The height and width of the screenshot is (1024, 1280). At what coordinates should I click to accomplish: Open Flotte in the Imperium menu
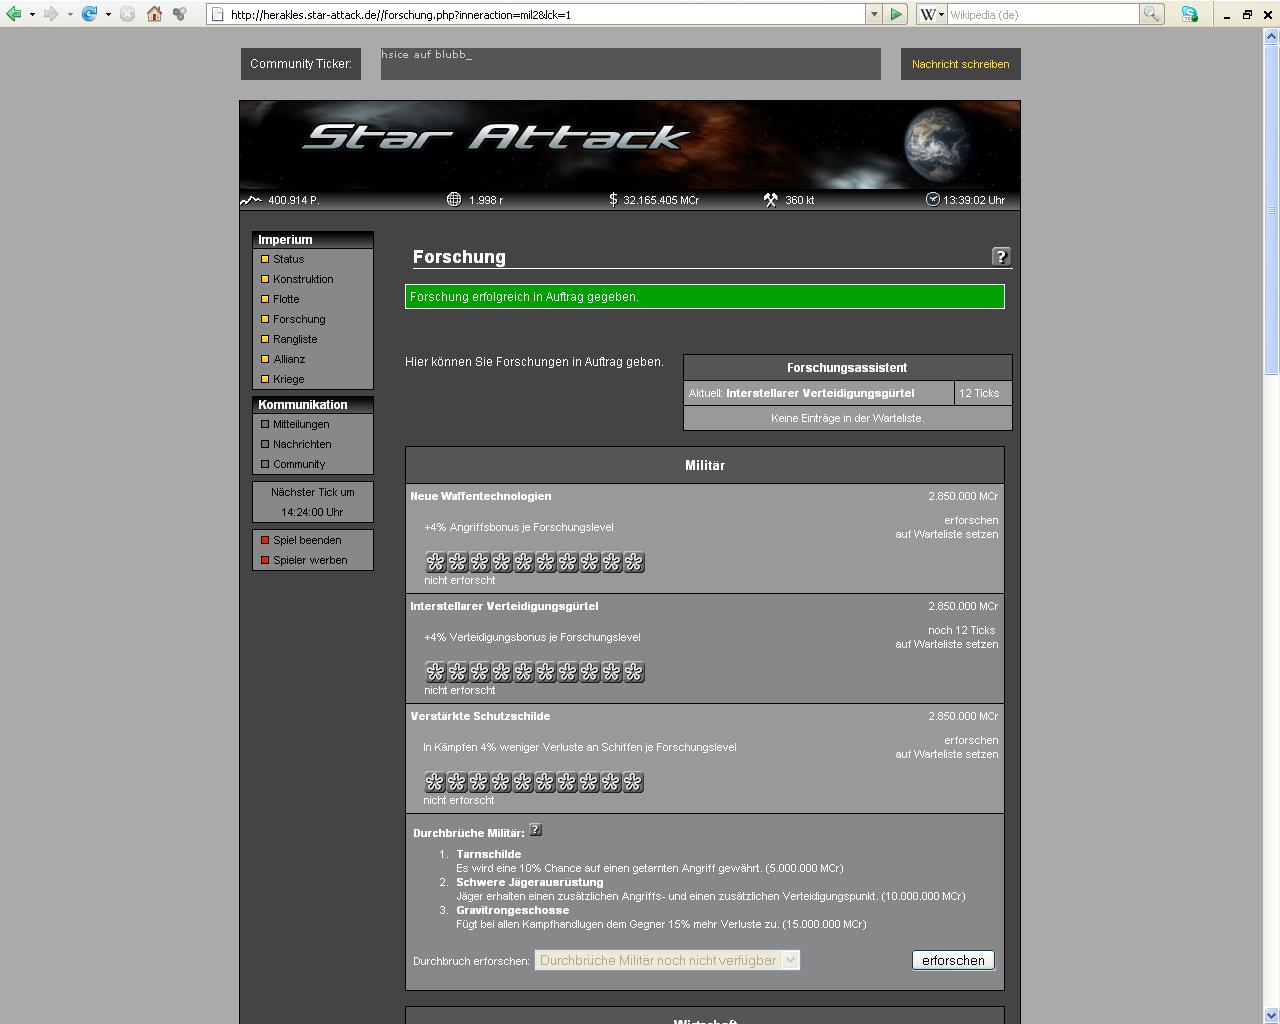[286, 299]
